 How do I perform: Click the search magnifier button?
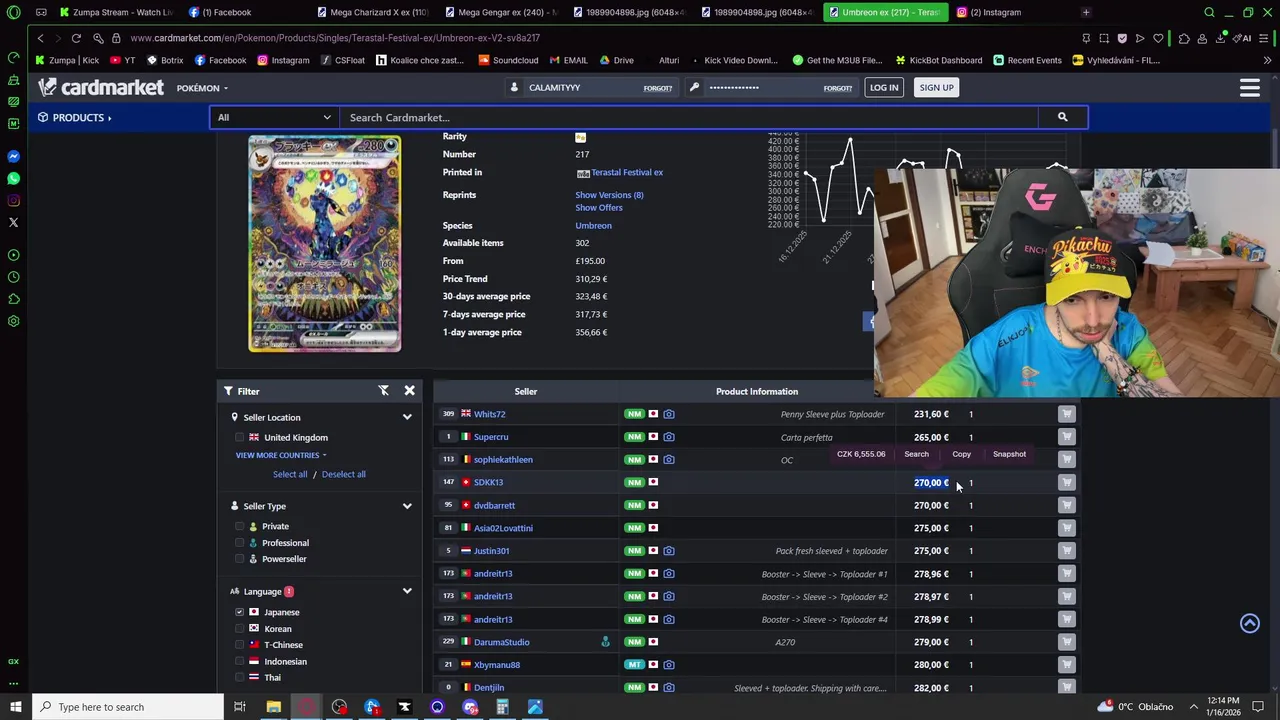pyautogui.click(x=1062, y=117)
